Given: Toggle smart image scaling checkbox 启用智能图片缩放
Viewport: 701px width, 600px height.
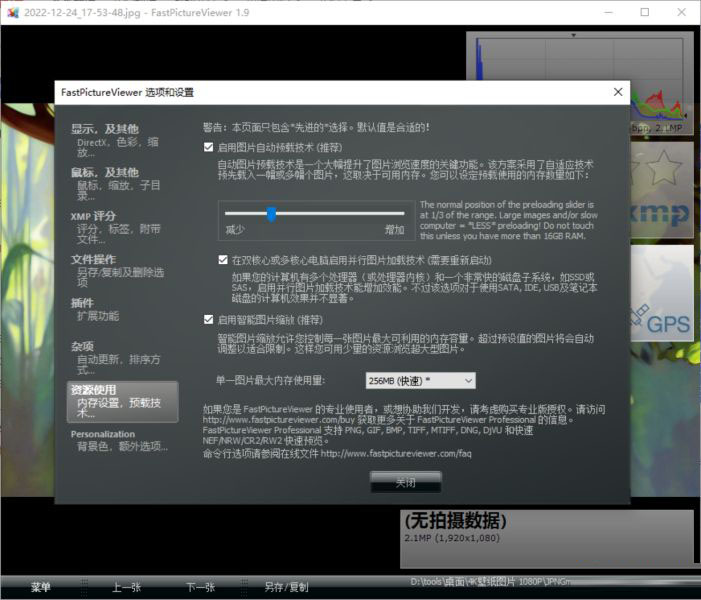Looking at the screenshot, I should (x=208, y=319).
